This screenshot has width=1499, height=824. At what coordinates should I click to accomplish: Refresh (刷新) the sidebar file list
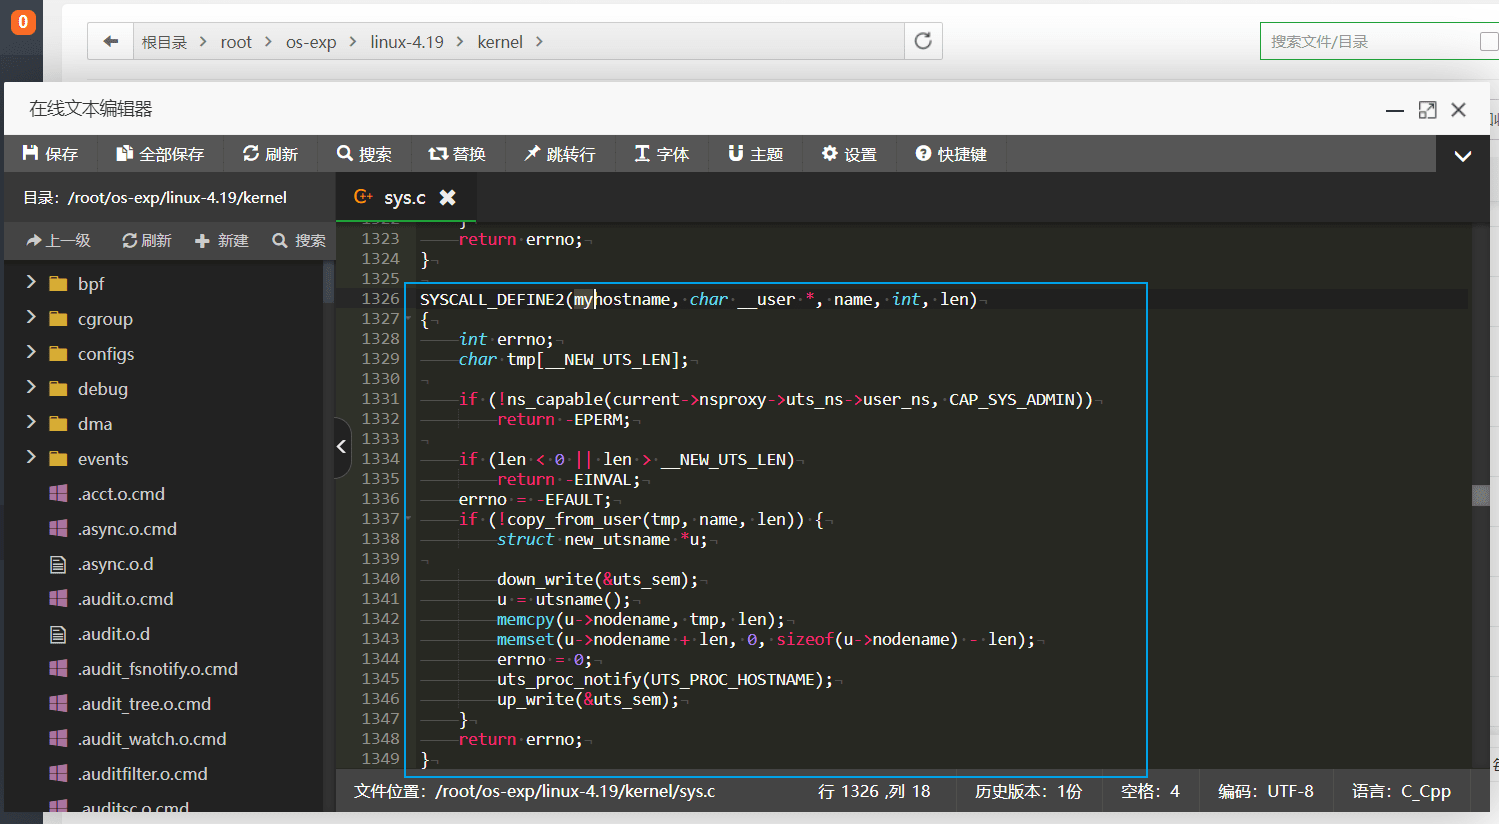pyautogui.click(x=147, y=240)
